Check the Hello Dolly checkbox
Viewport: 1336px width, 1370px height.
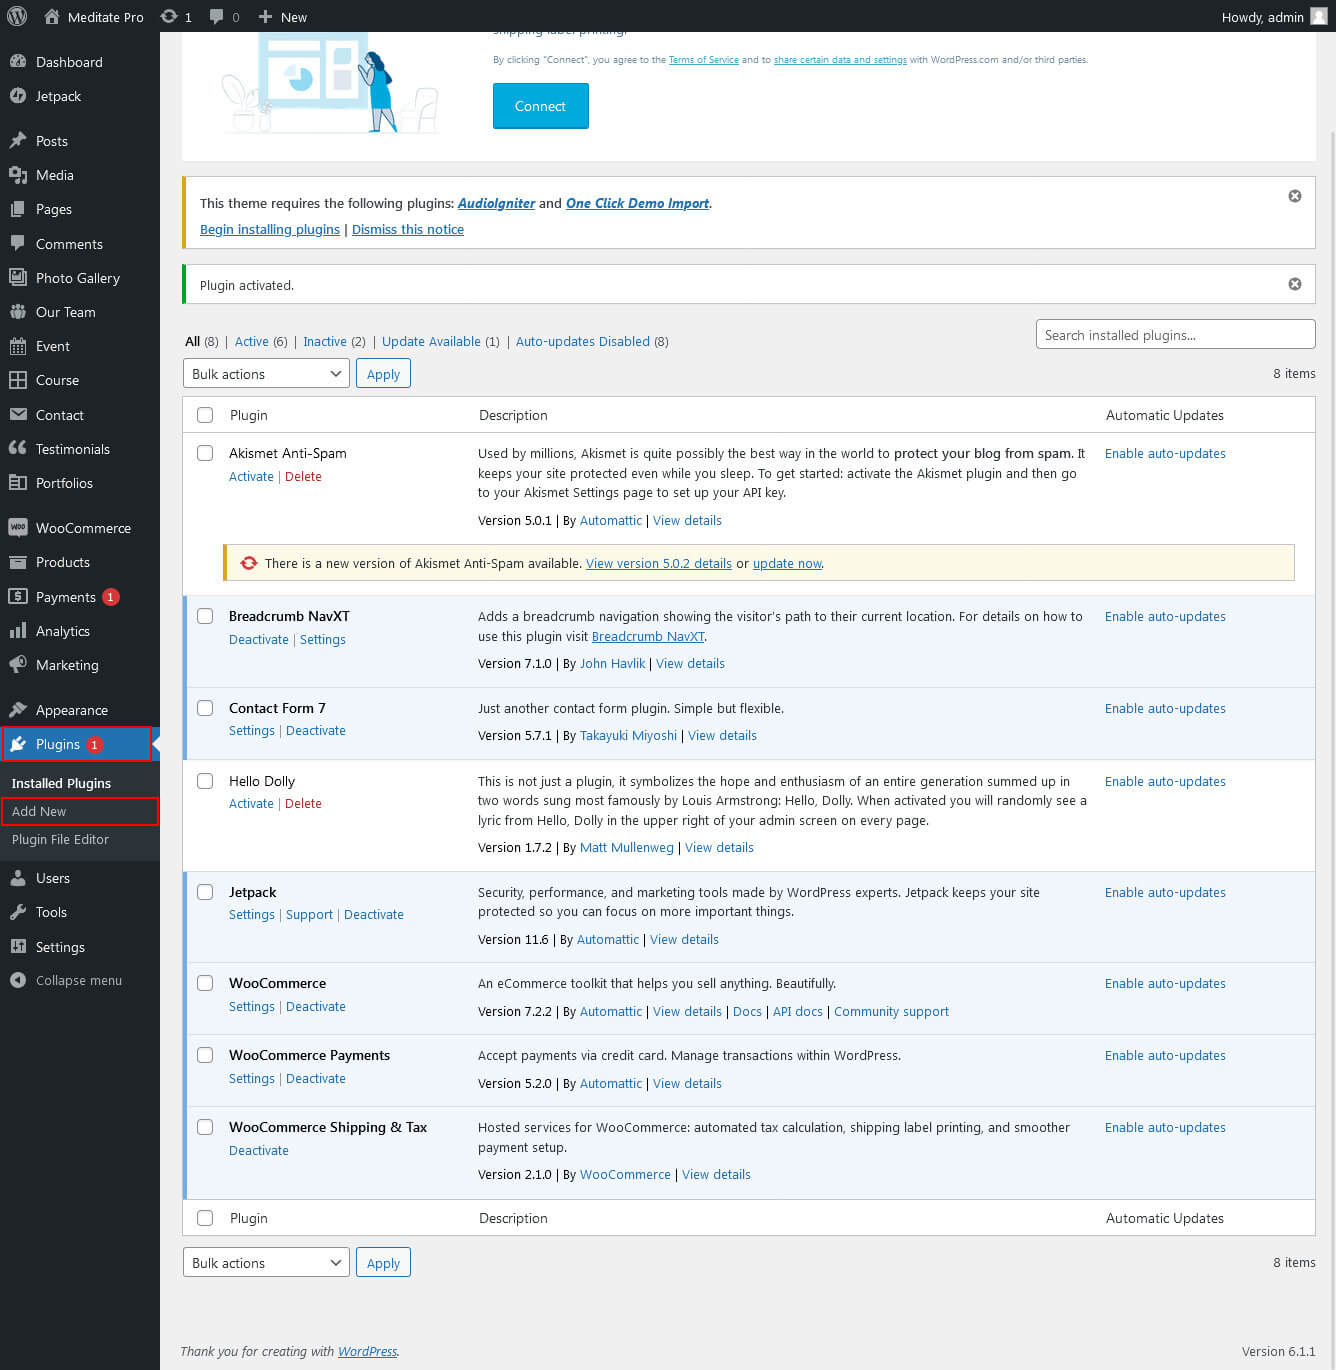[x=205, y=781]
